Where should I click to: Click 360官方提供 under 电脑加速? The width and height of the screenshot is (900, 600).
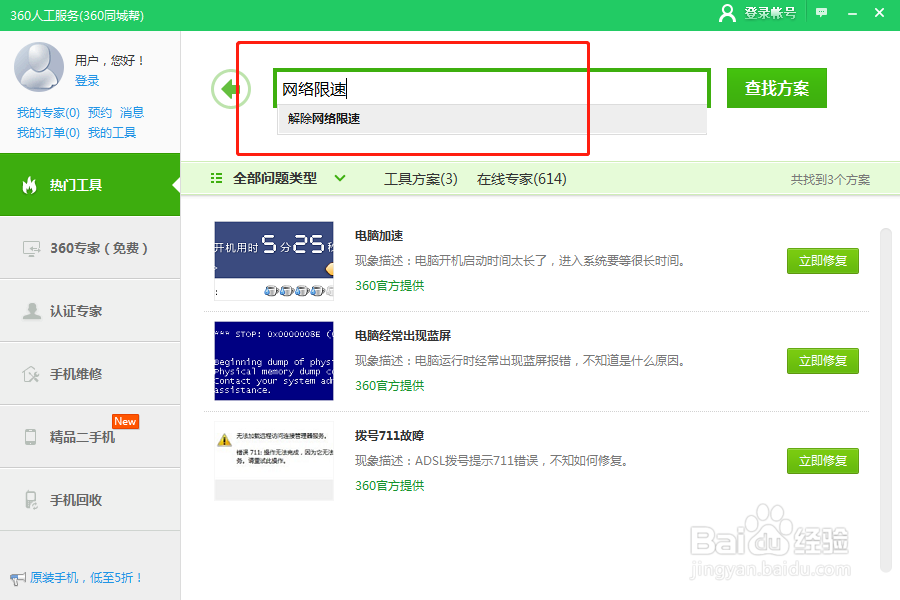(x=390, y=285)
